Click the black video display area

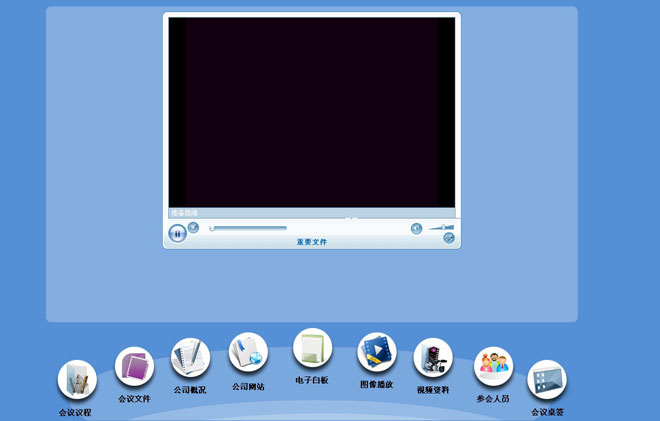click(x=311, y=112)
